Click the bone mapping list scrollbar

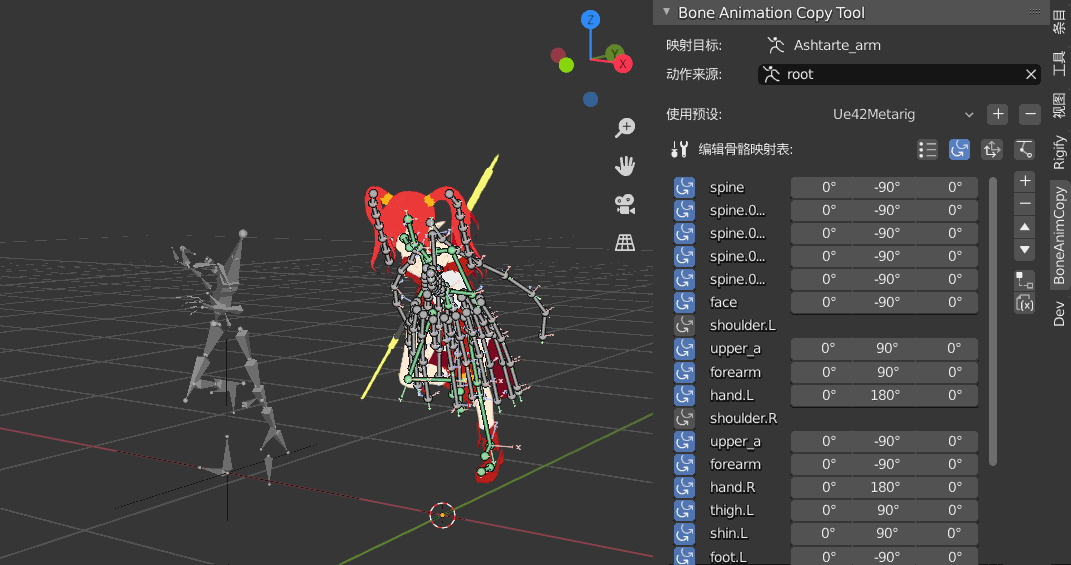[x=992, y=321]
